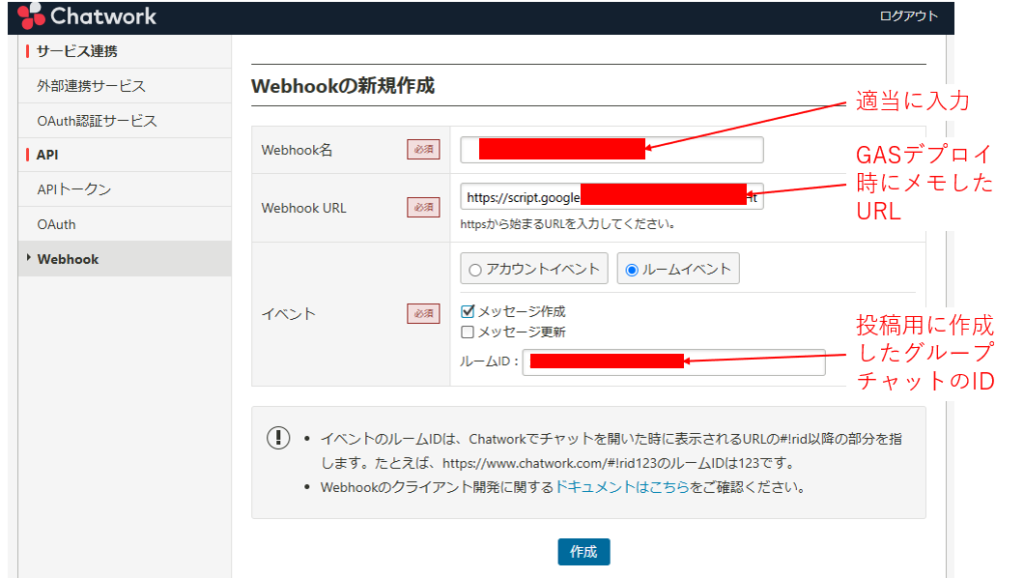Click the exclamation info icon
Viewport: 1024px width, 578px height.
coord(278,438)
